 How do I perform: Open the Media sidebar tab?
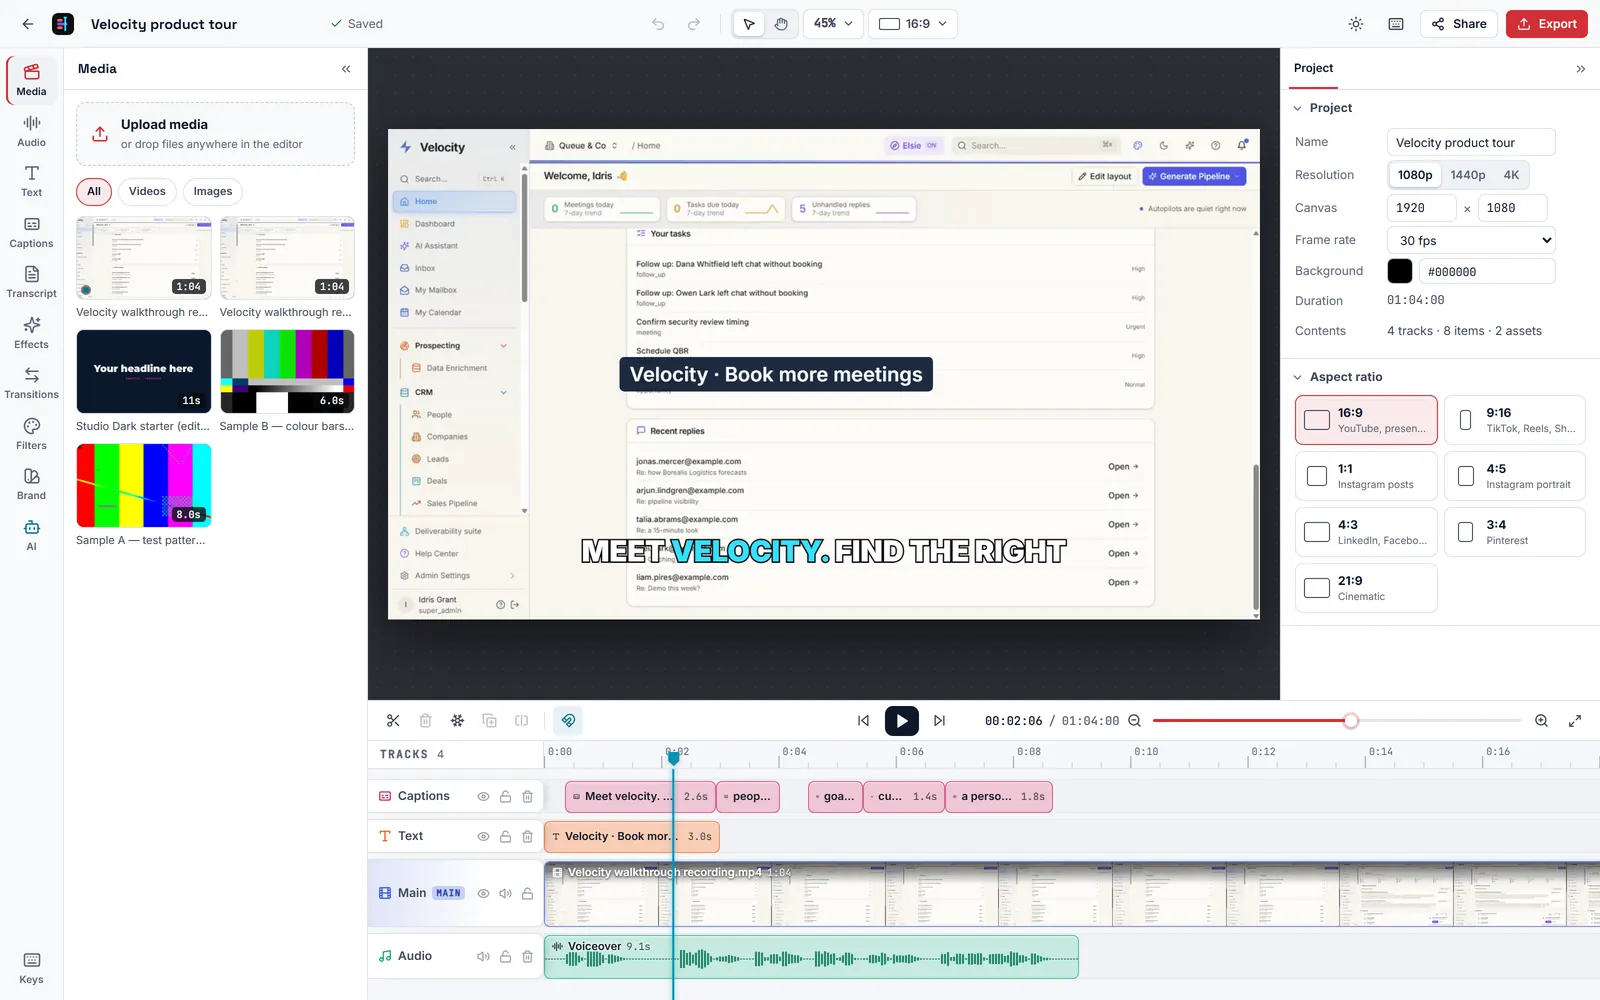(x=32, y=80)
